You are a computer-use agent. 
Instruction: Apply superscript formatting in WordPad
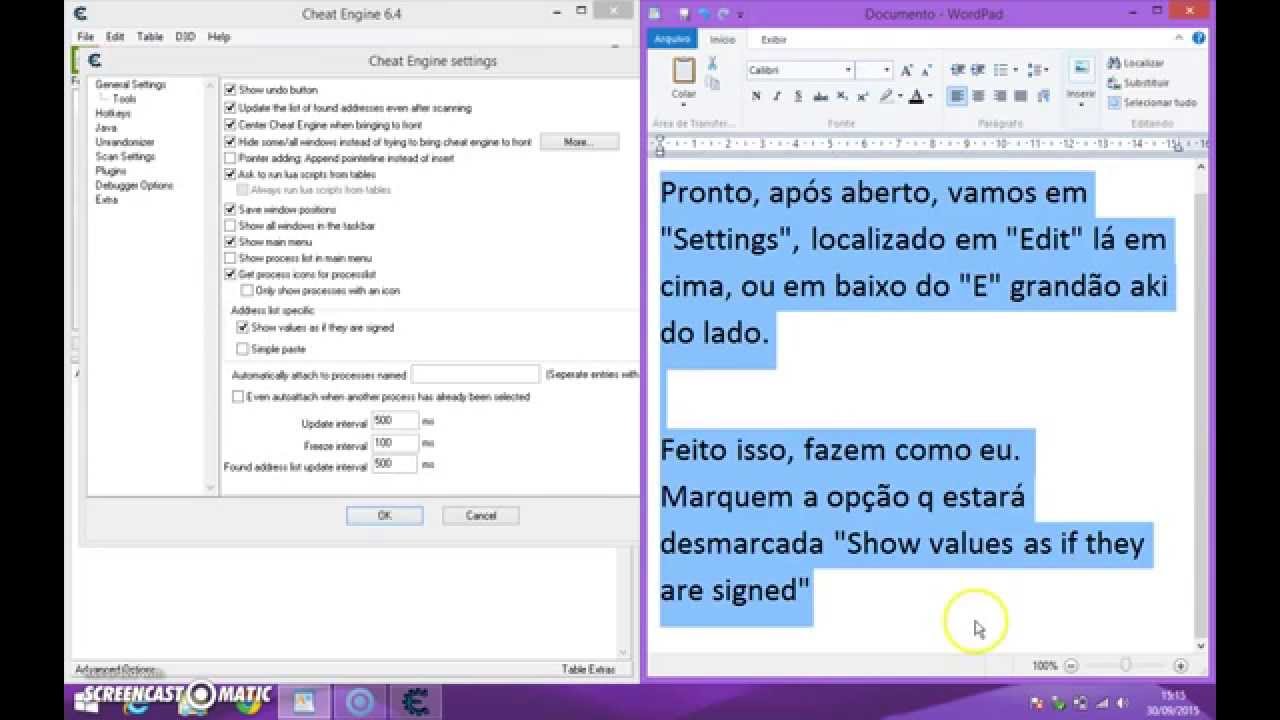863,96
